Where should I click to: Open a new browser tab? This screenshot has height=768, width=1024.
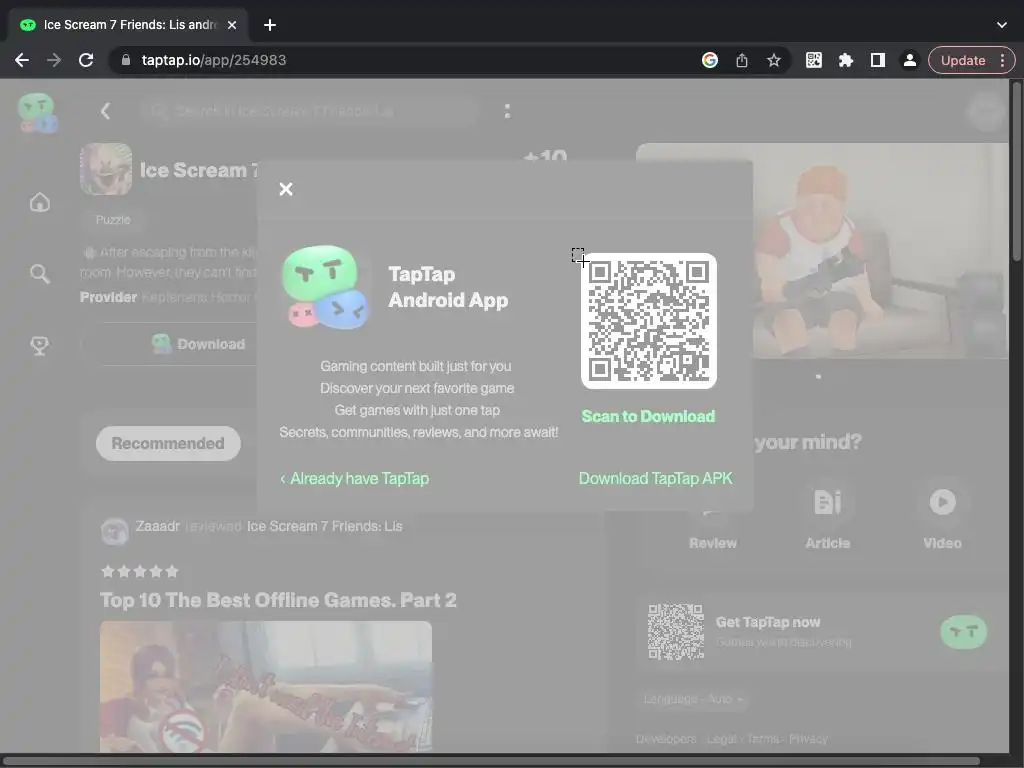270,25
